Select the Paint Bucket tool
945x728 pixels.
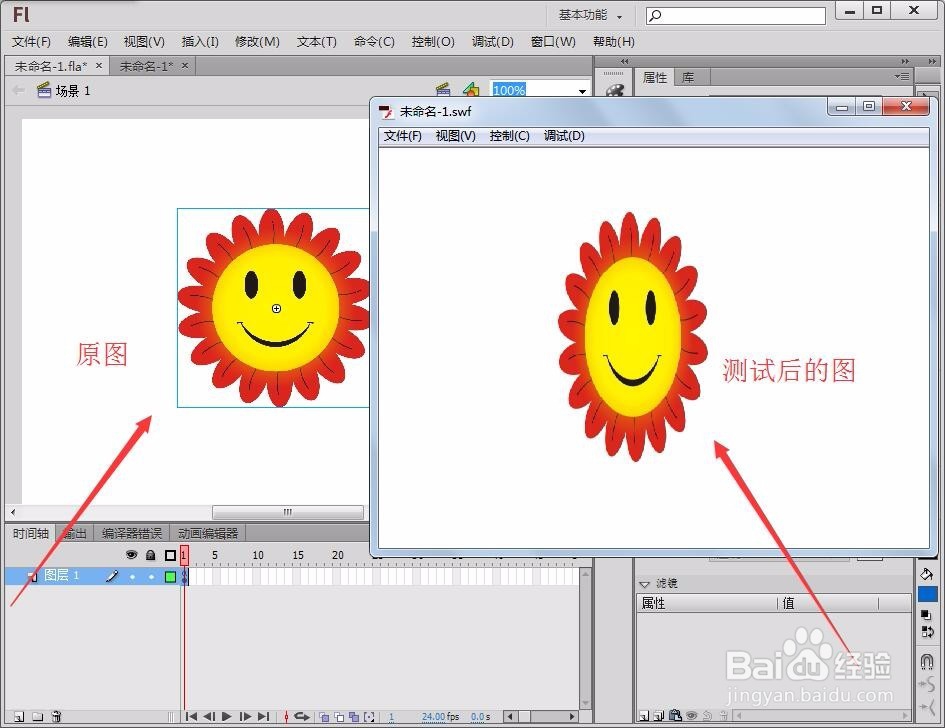pos(927,574)
